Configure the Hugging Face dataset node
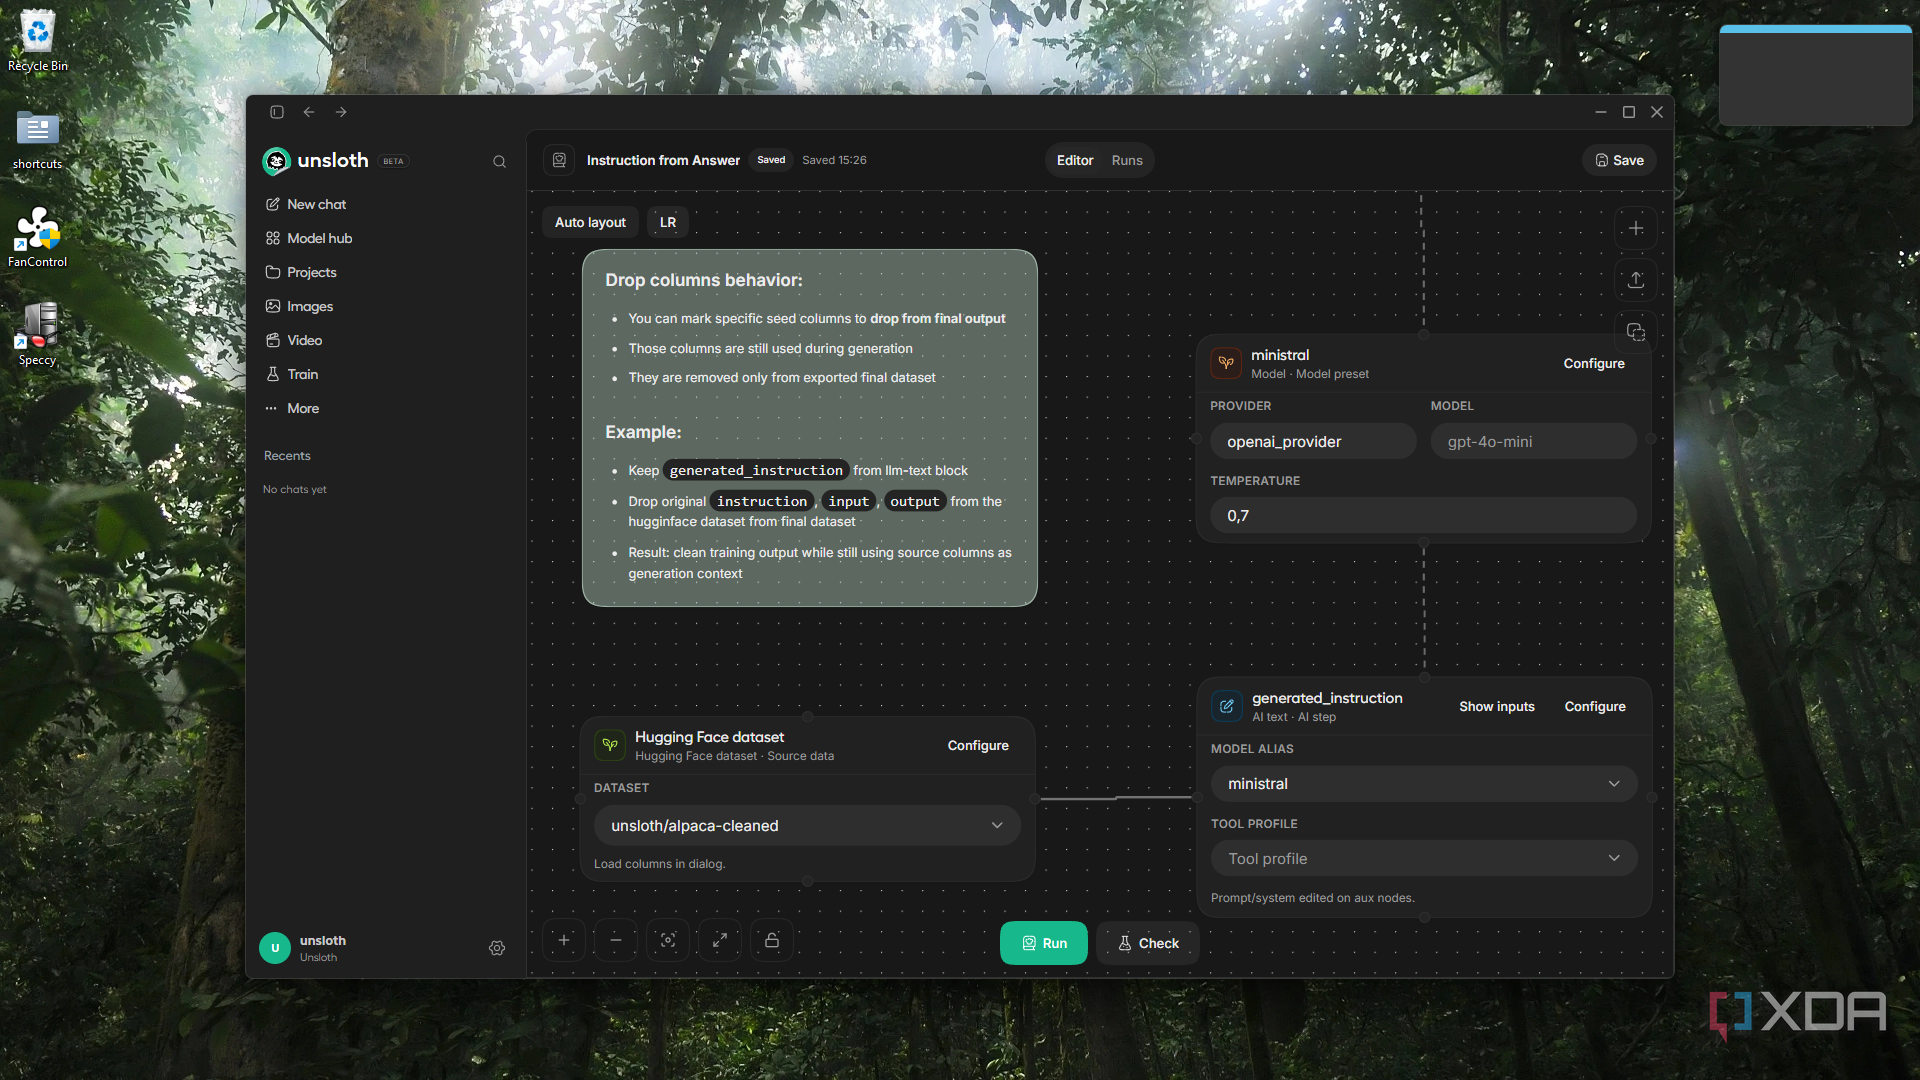Image resolution: width=1920 pixels, height=1080 pixels. pos(978,745)
